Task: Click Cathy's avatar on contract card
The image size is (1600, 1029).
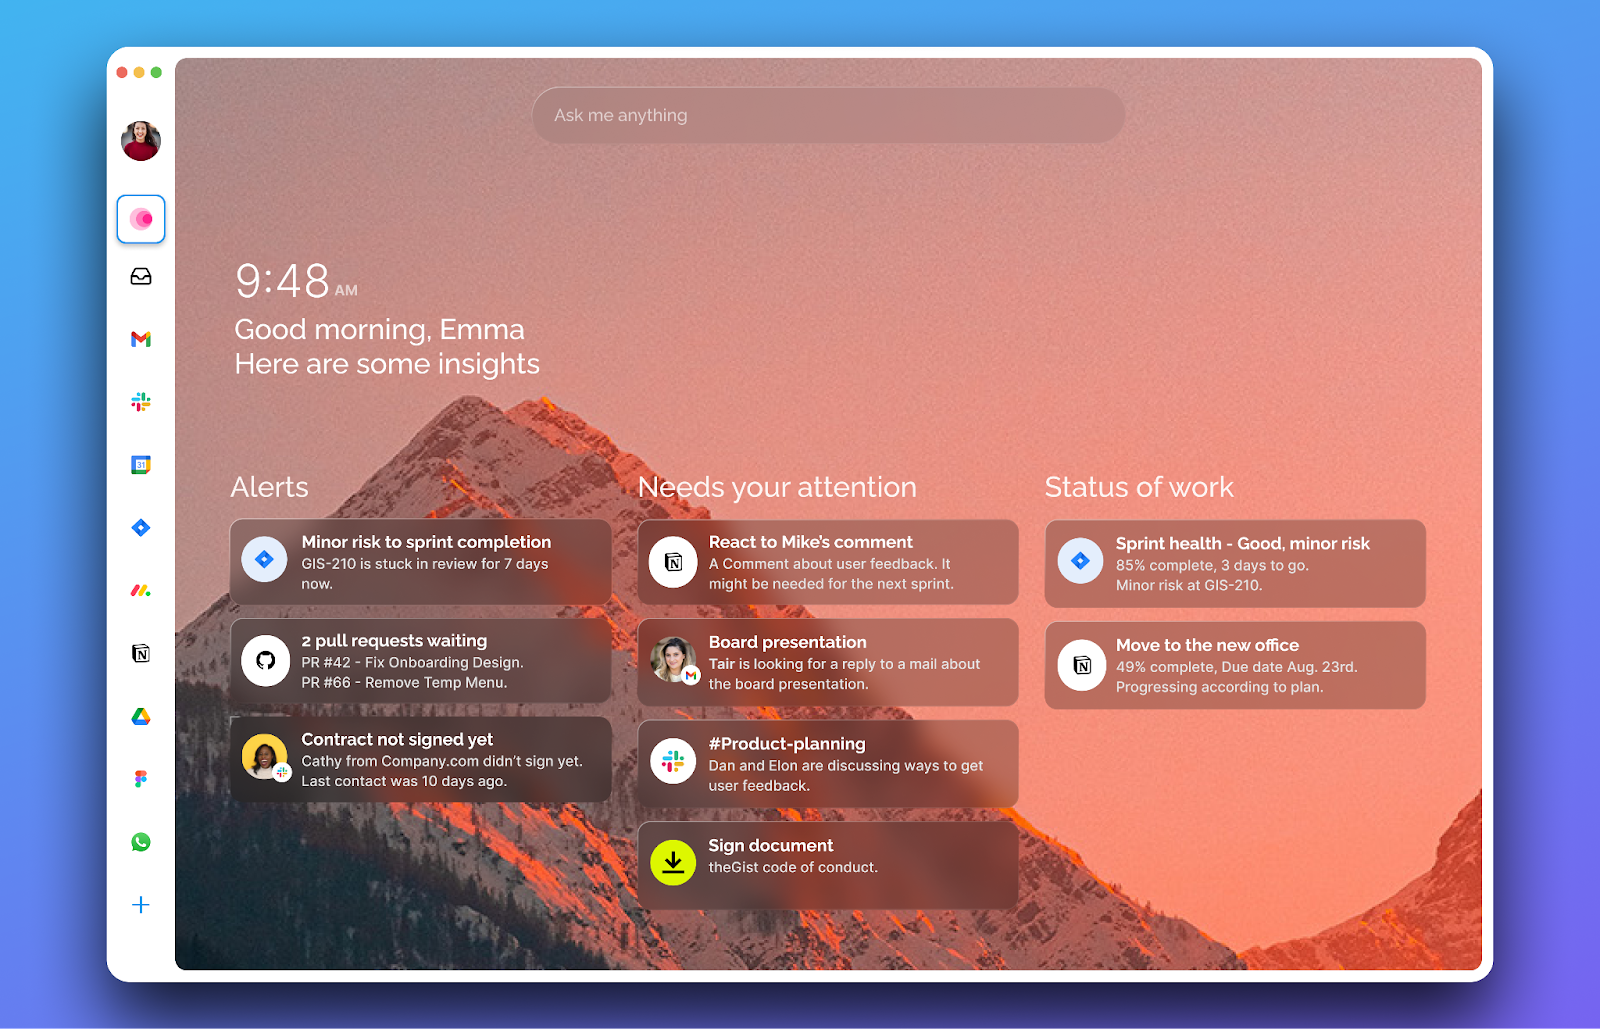Action: [x=265, y=758]
